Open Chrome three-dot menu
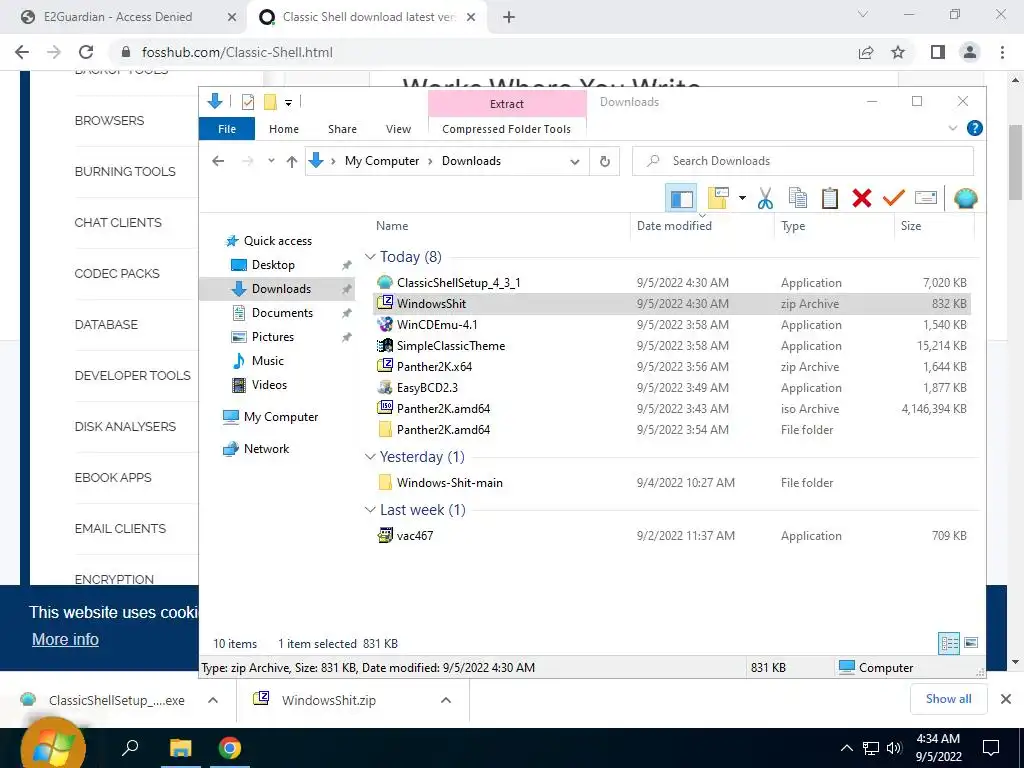 coord(1002,52)
